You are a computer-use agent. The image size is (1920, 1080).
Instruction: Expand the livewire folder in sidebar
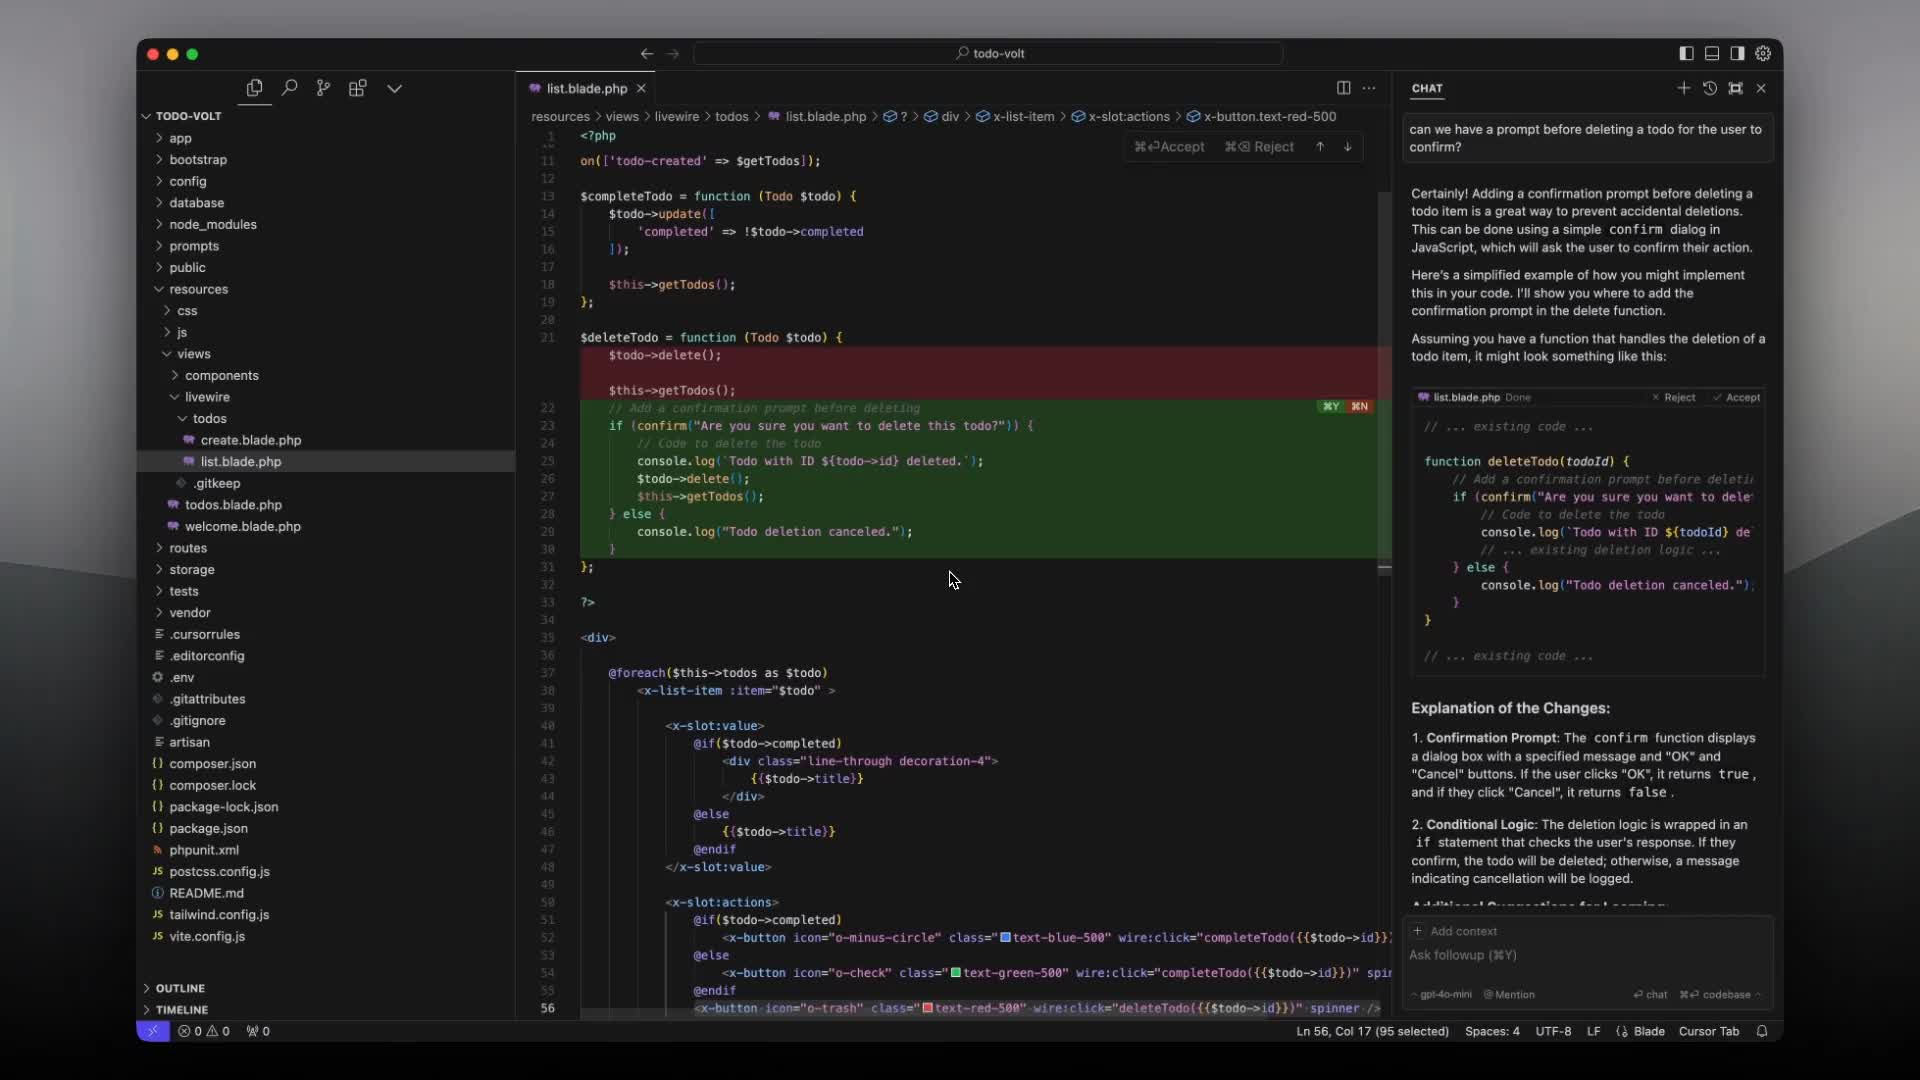(206, 396)
